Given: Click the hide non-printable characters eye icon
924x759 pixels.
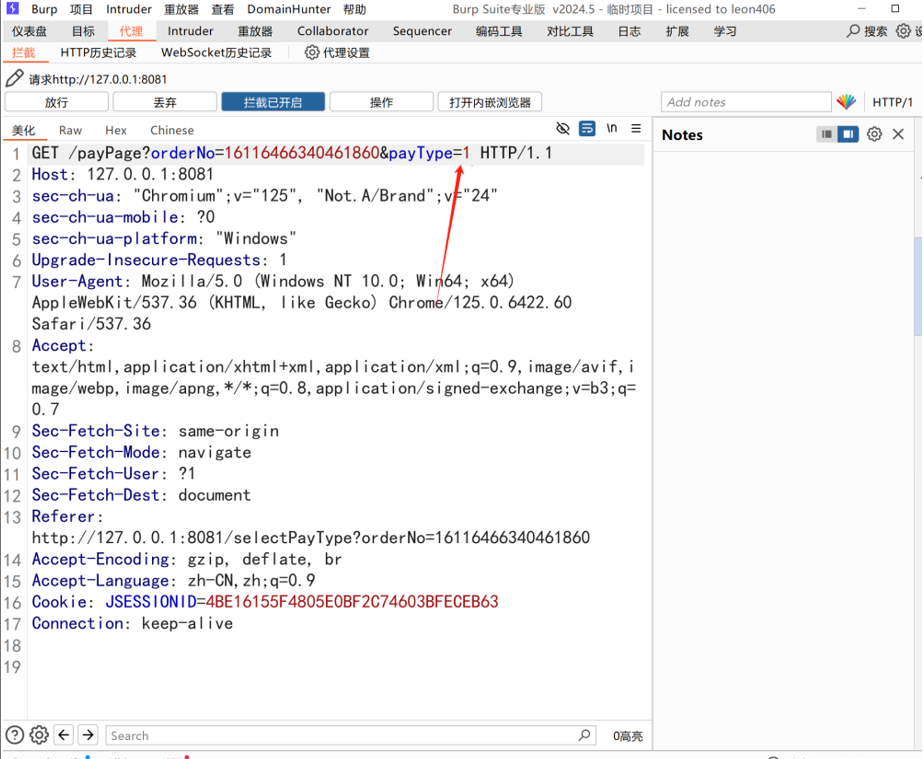Looking at the screenshot, I should click(x=563, y=129).
